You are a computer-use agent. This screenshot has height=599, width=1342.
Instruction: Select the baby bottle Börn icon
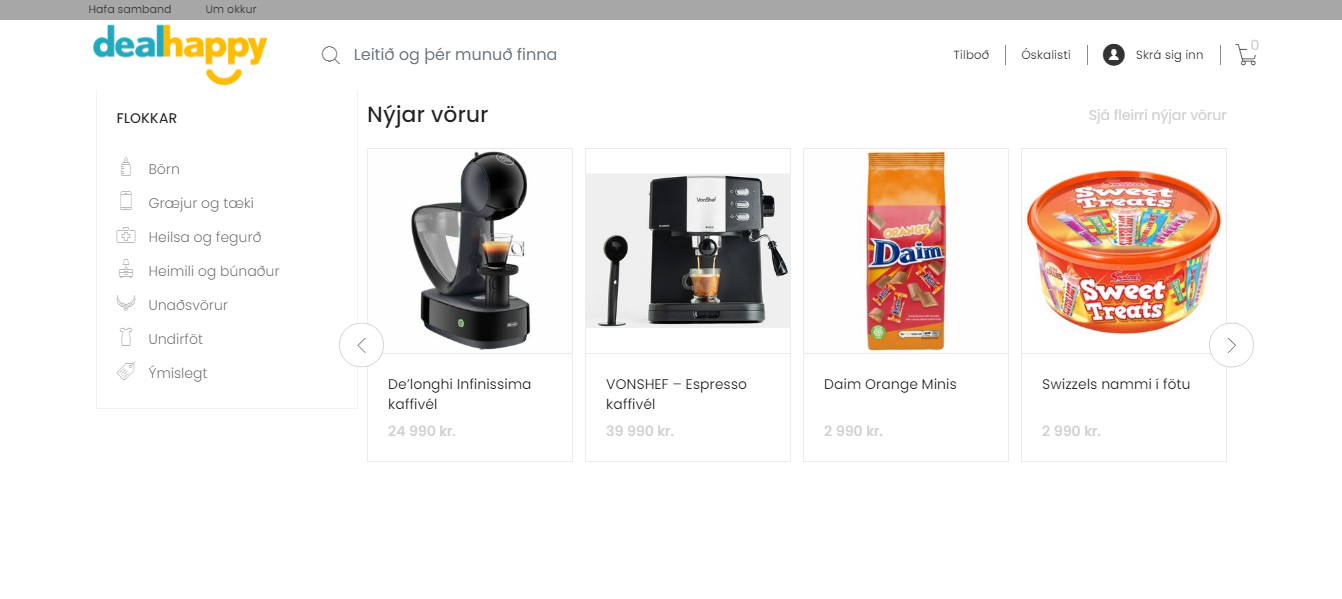pyautogui.click(x=126, y=168)
